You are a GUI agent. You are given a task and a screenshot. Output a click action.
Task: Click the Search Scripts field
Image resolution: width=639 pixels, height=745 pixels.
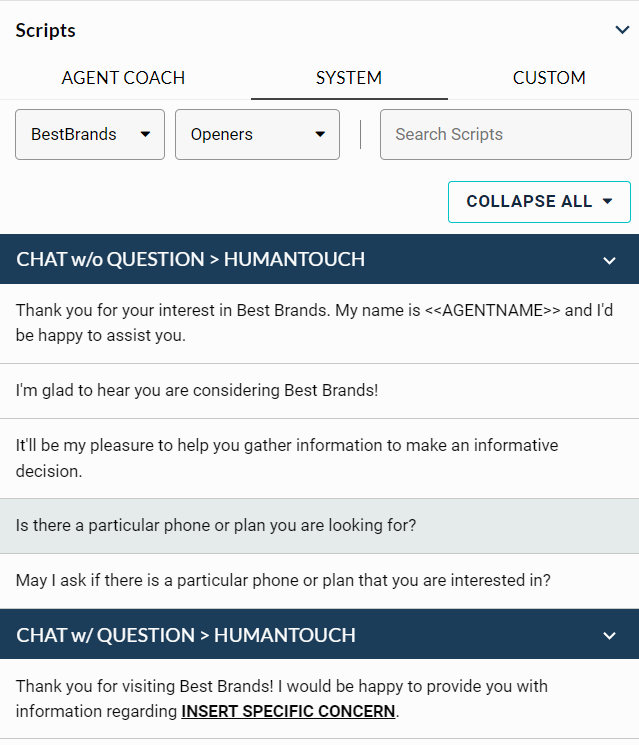505,134
